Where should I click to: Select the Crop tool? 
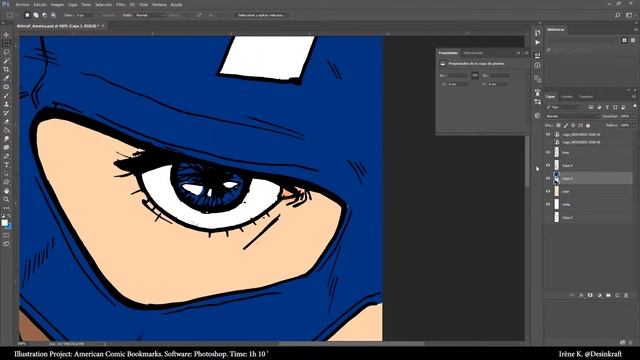click(x=6, y=69)
